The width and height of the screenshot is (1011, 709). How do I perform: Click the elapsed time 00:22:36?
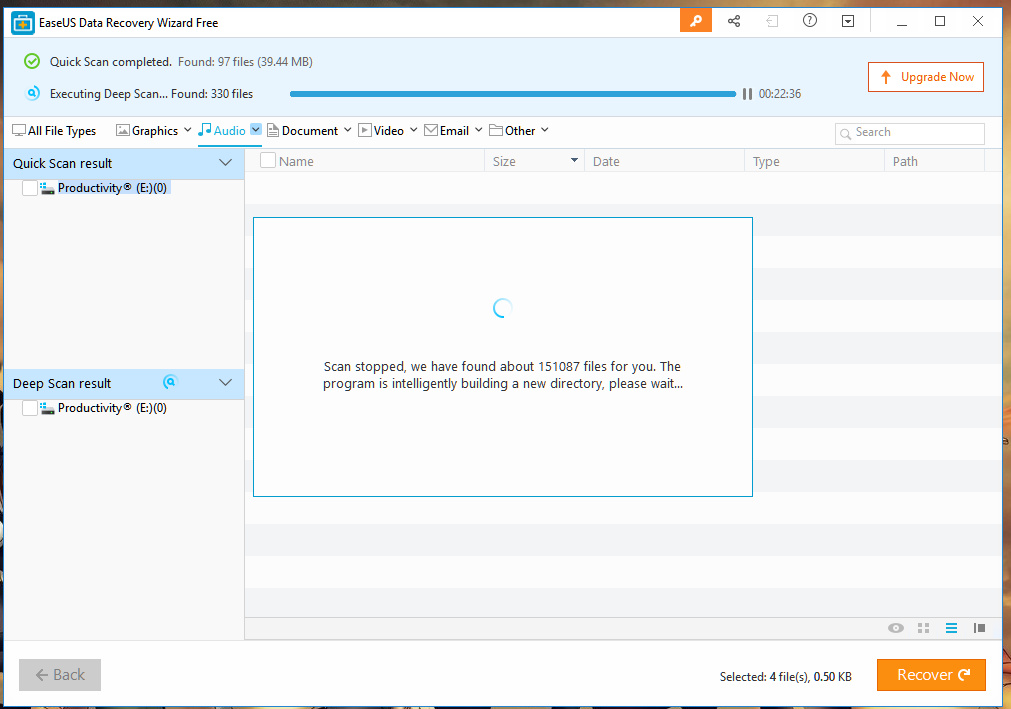[x=780, y=94]
